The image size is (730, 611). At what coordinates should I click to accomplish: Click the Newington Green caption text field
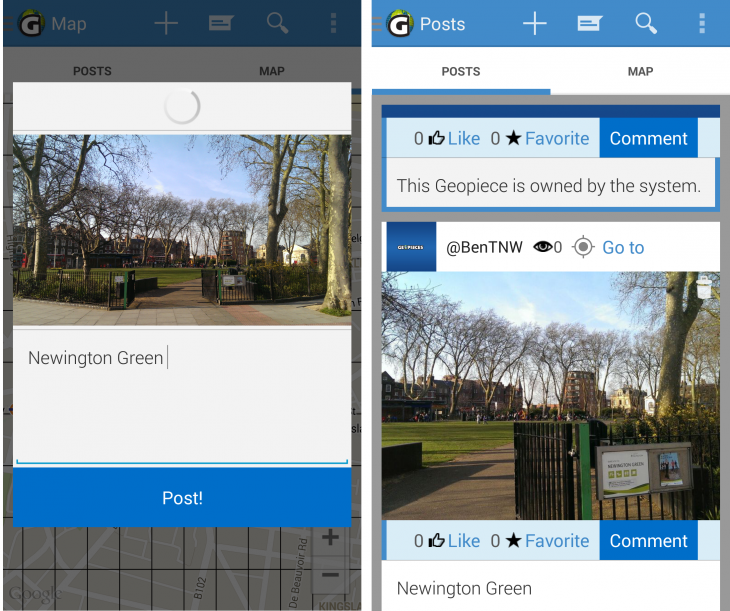click(x=182, y=395)
